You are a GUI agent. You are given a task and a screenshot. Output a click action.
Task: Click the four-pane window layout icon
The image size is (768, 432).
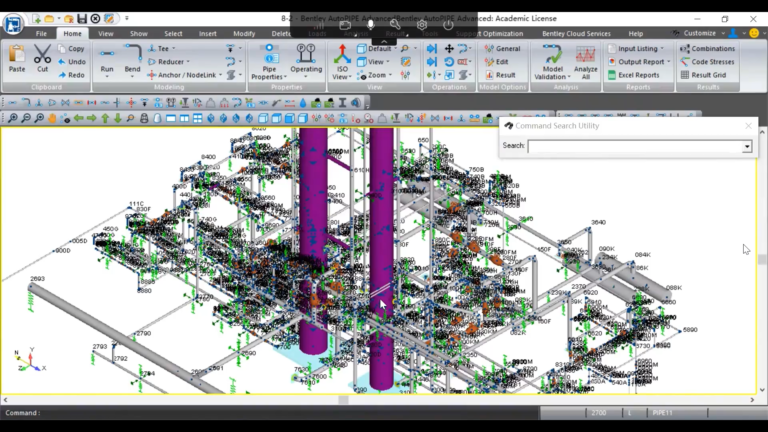(197, 119)
